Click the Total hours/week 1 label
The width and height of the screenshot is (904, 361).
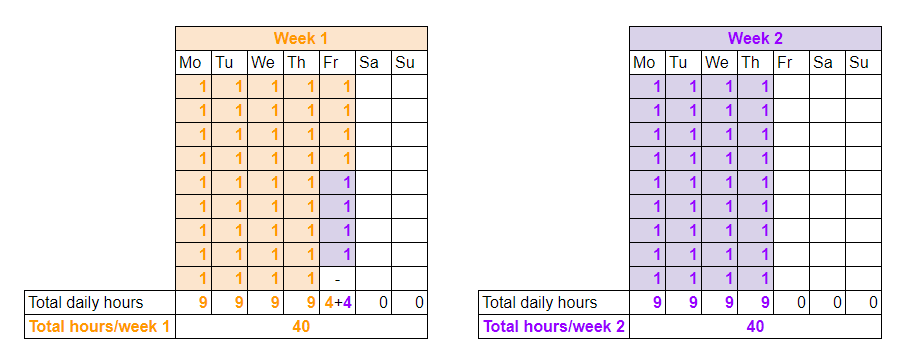click(100, 326)
